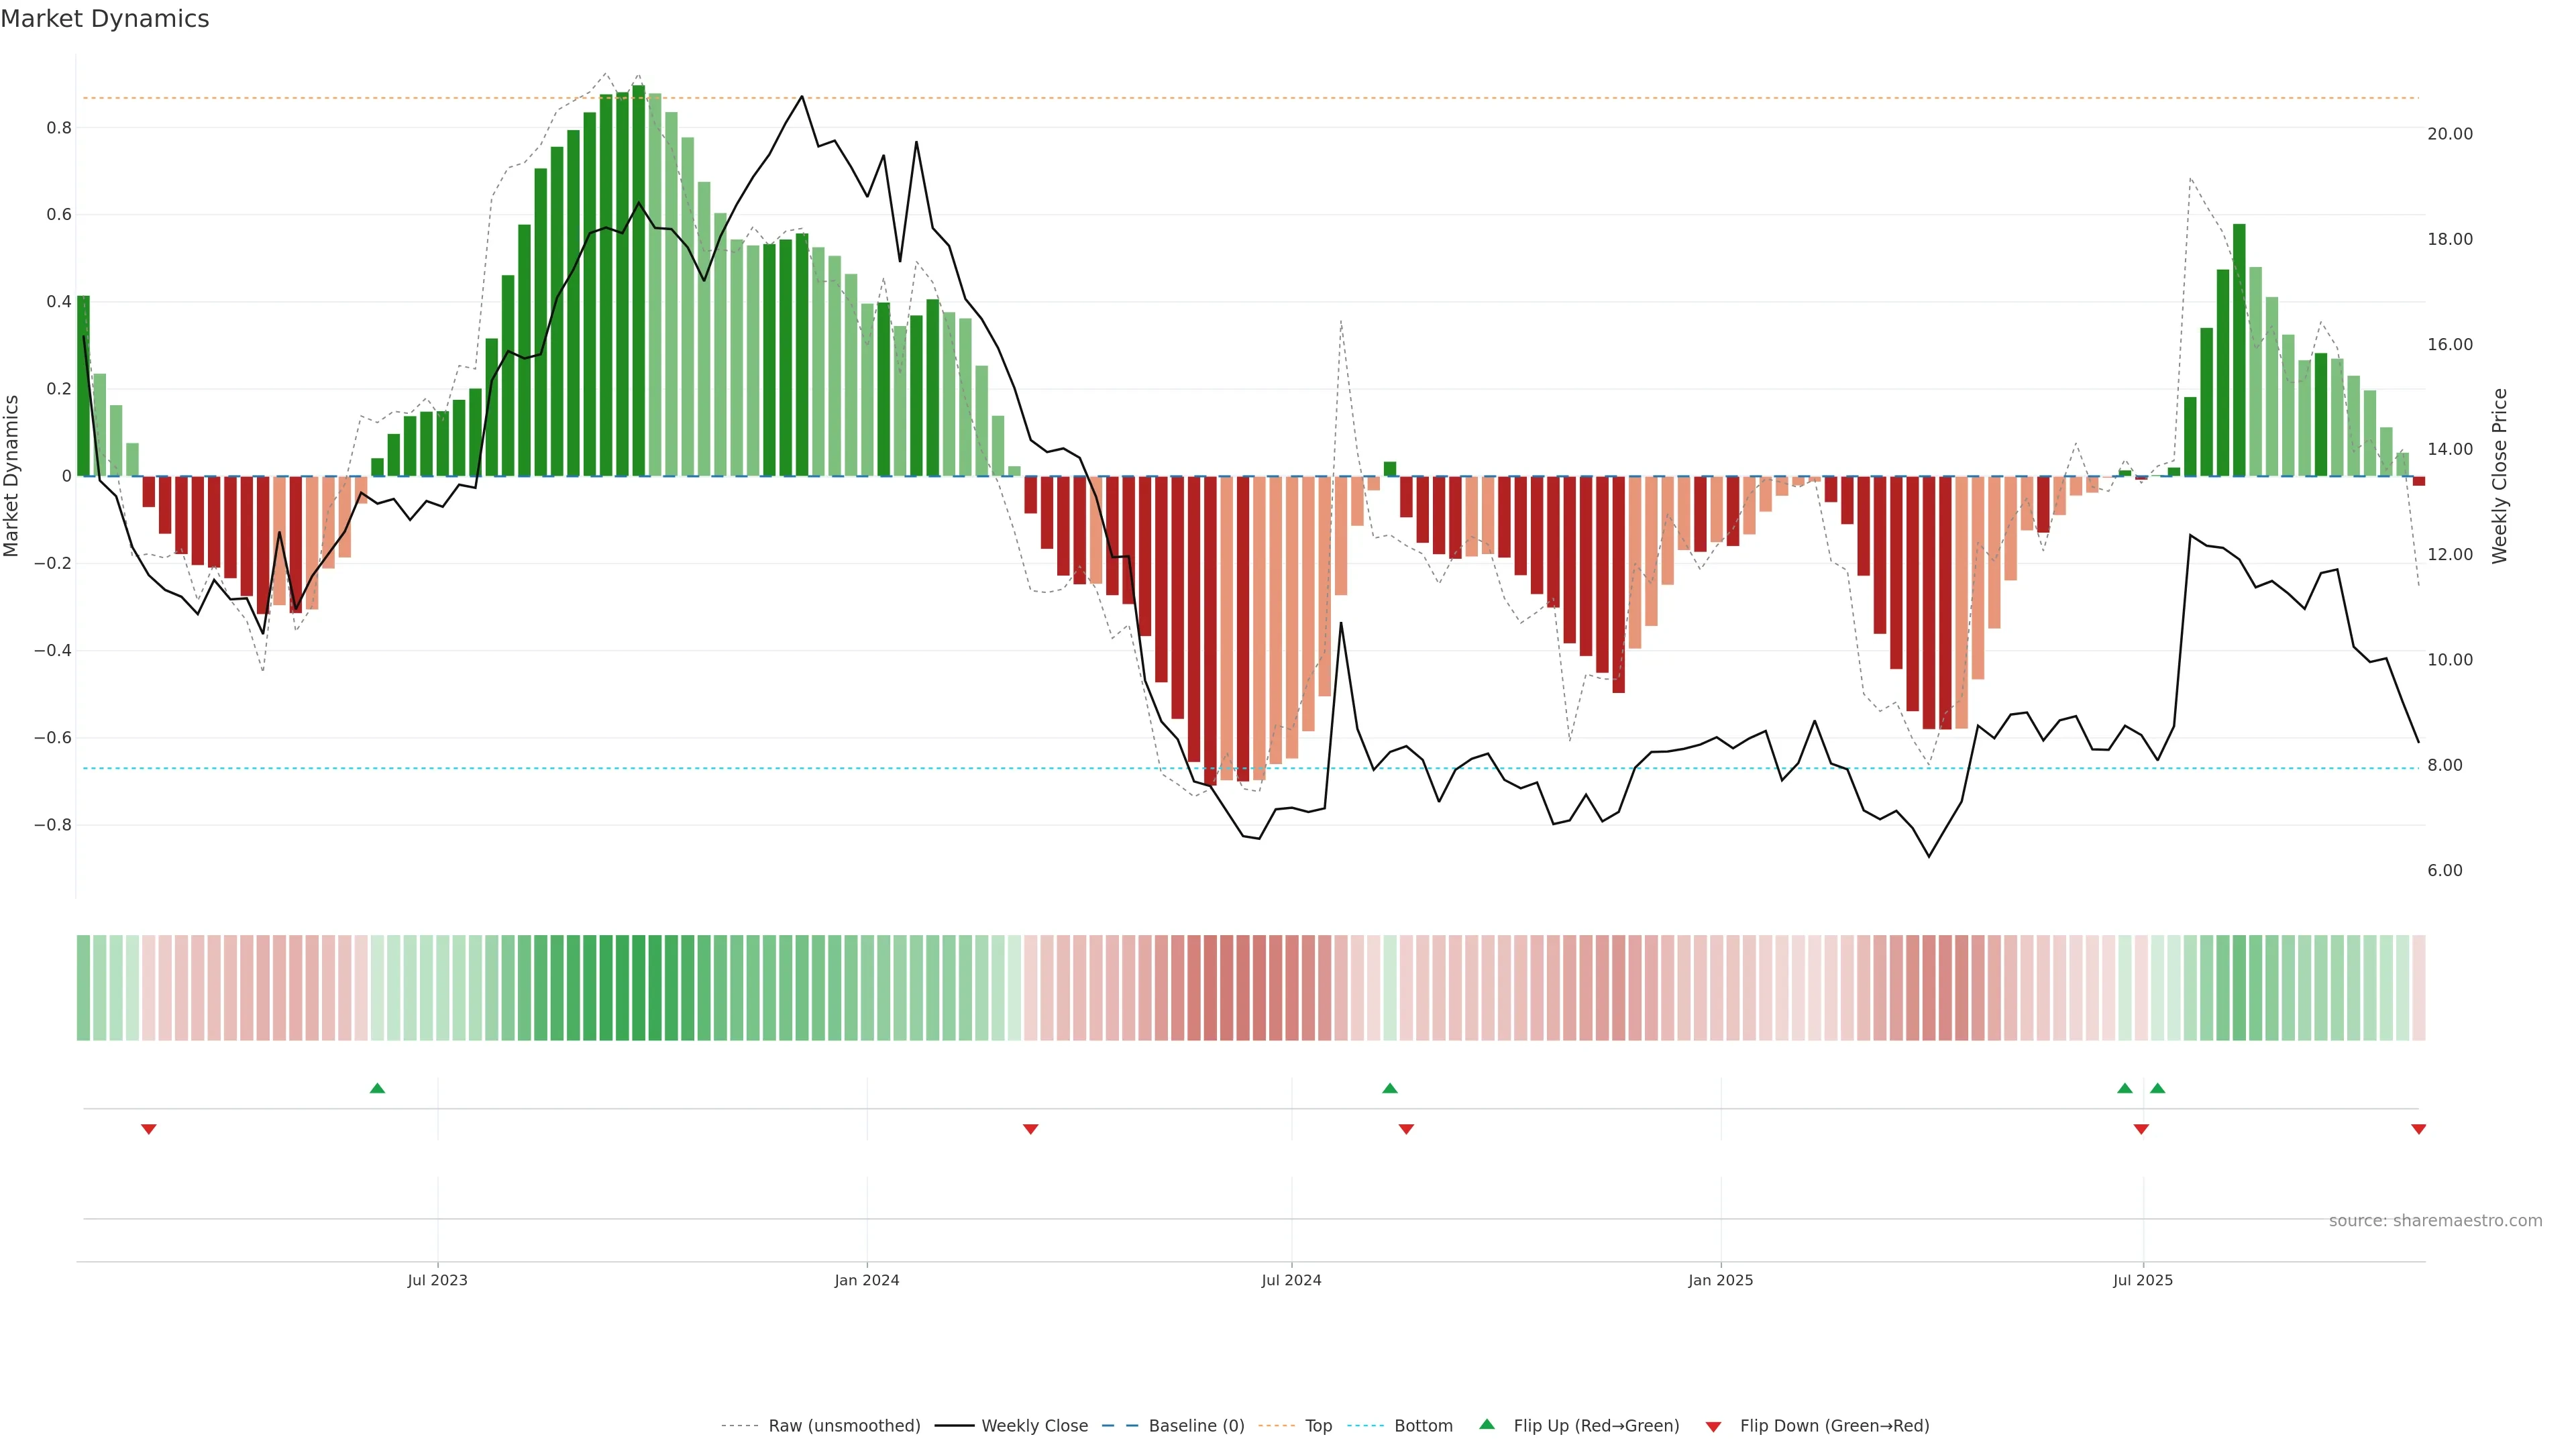This screenshot has height=1449, width=2576.
Task: Click the Jul 2024 x-axis label
Action: 1291,1280
